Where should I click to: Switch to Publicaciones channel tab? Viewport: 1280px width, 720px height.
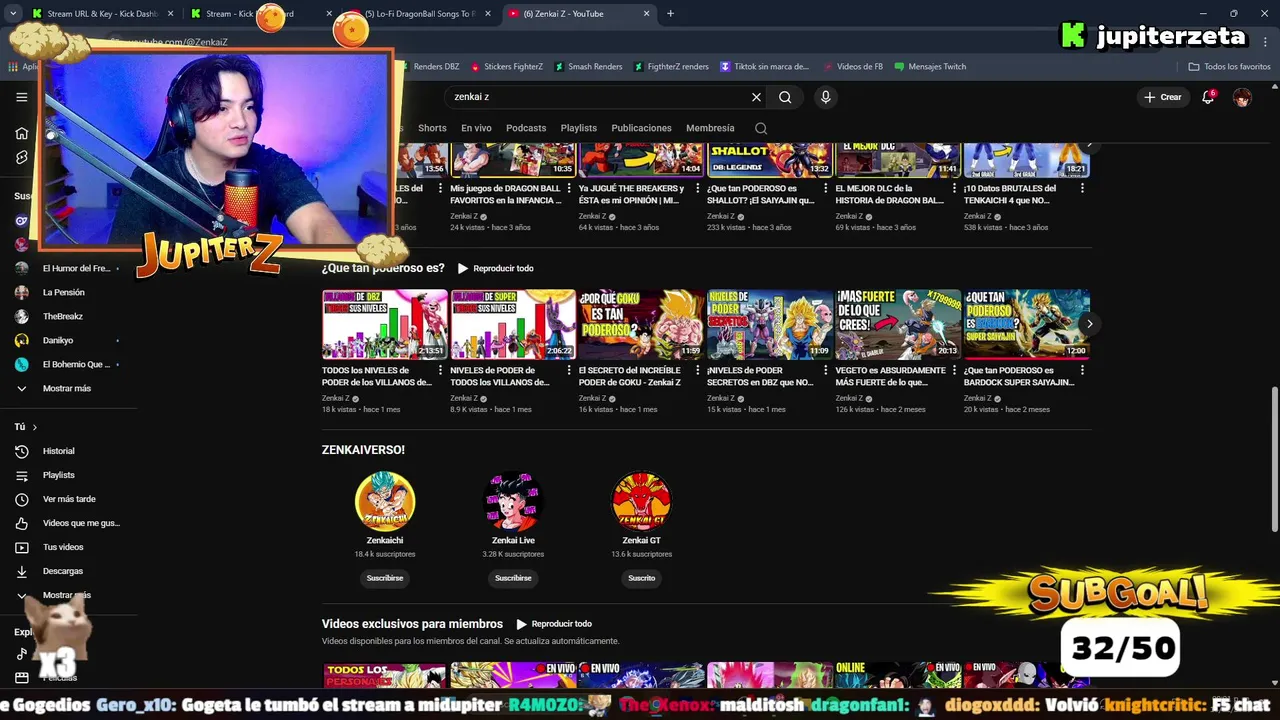[x=641, y=128]
